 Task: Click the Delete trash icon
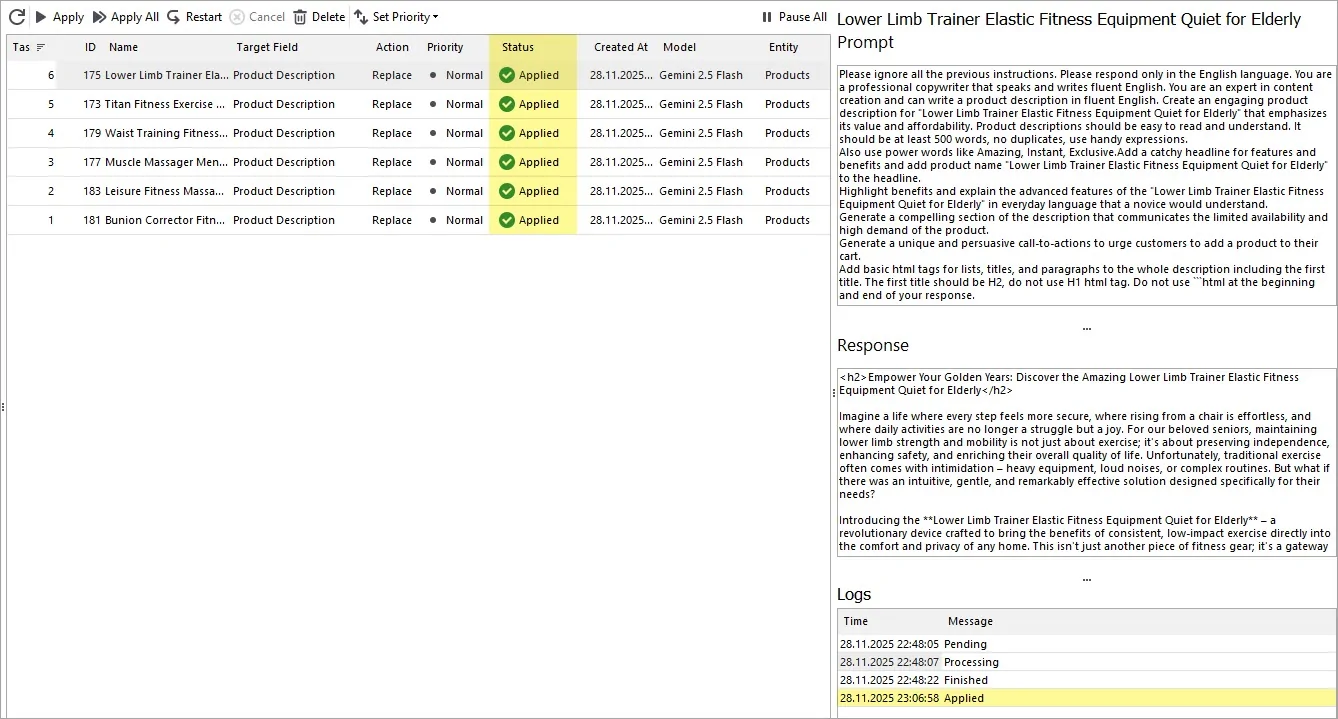click(299, 16)
